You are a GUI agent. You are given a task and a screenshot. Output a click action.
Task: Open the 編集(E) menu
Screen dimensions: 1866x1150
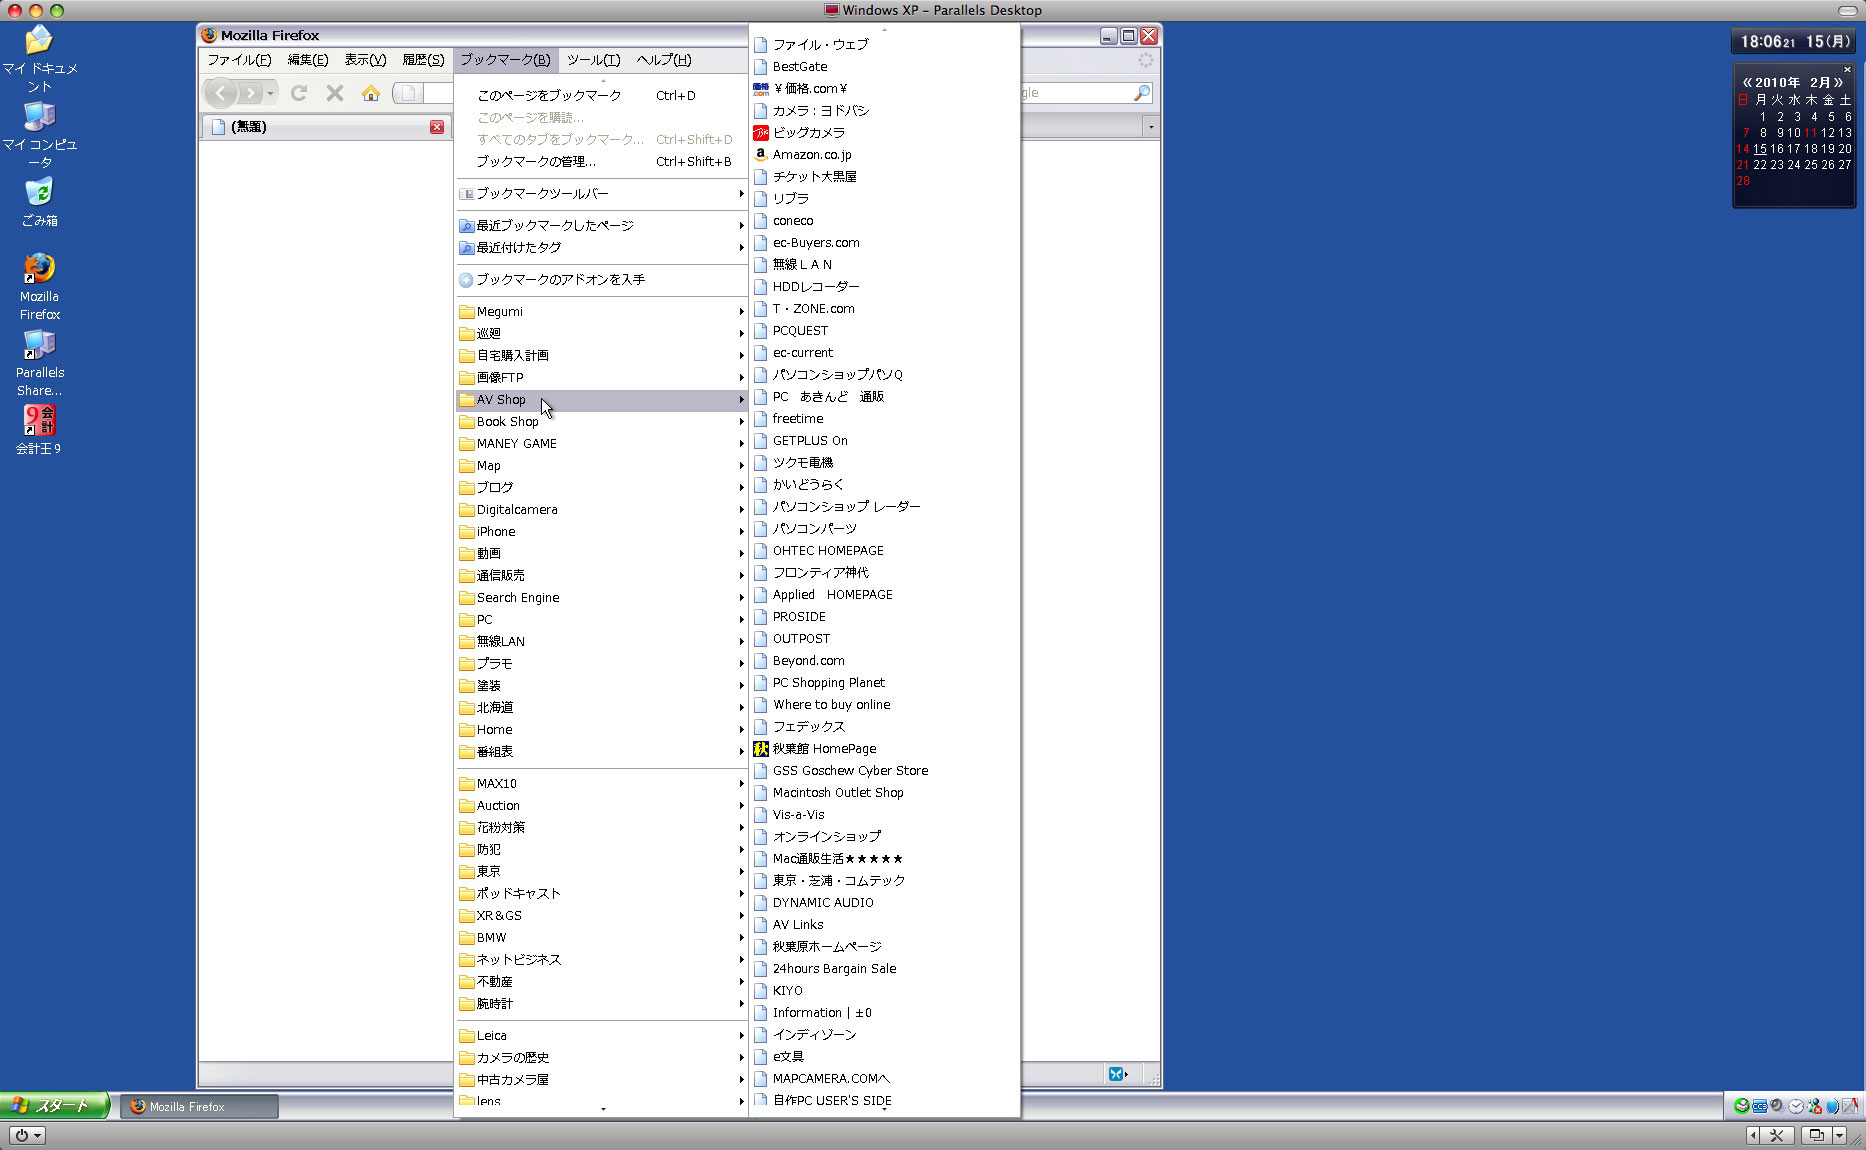308,60
